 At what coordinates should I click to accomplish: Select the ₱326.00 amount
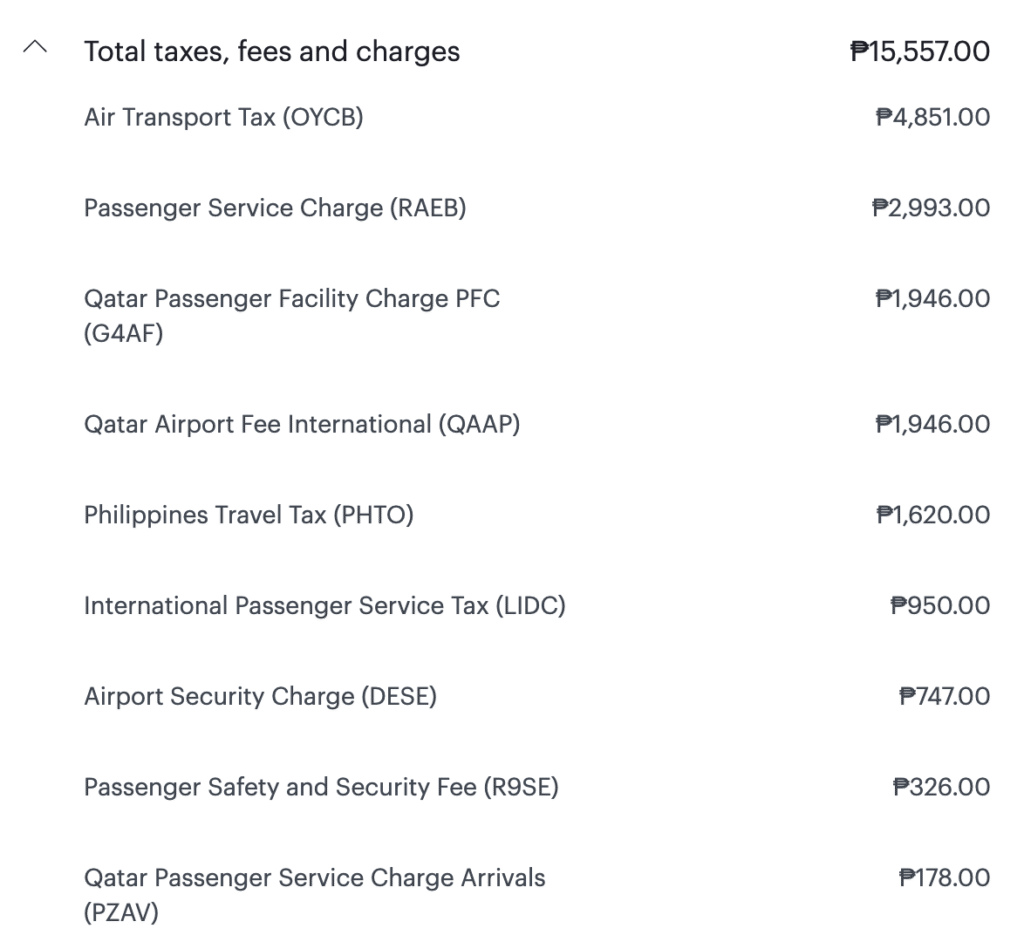tap(941, 788)
